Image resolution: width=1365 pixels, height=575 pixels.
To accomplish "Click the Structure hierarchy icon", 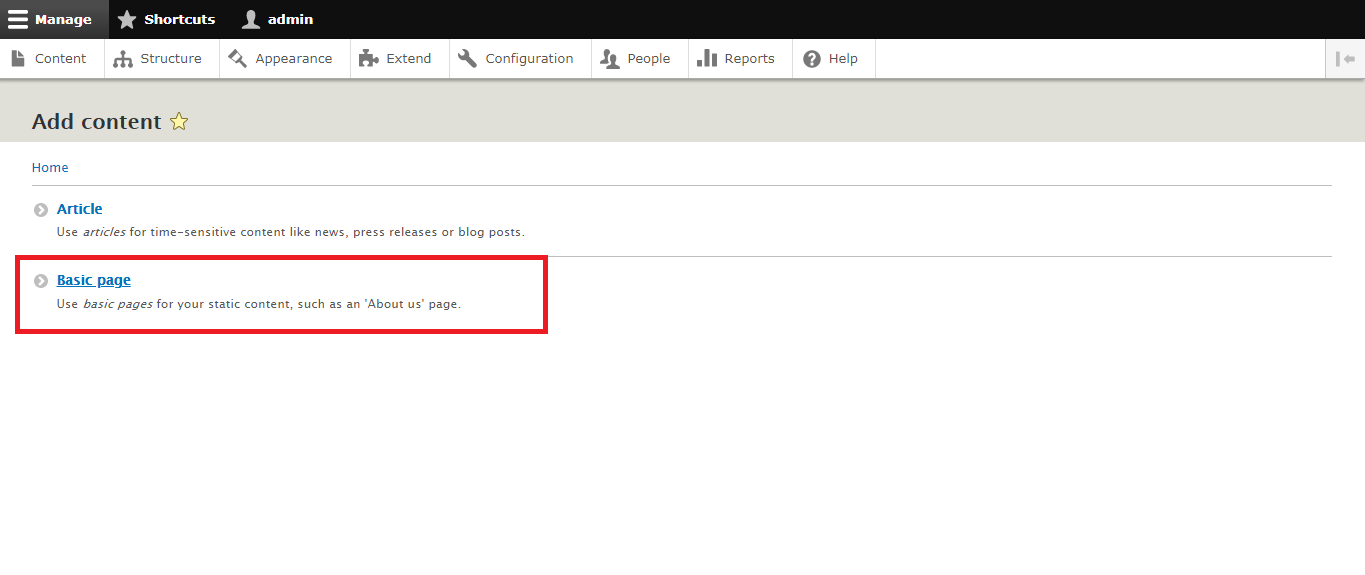I will coord(123,59).
